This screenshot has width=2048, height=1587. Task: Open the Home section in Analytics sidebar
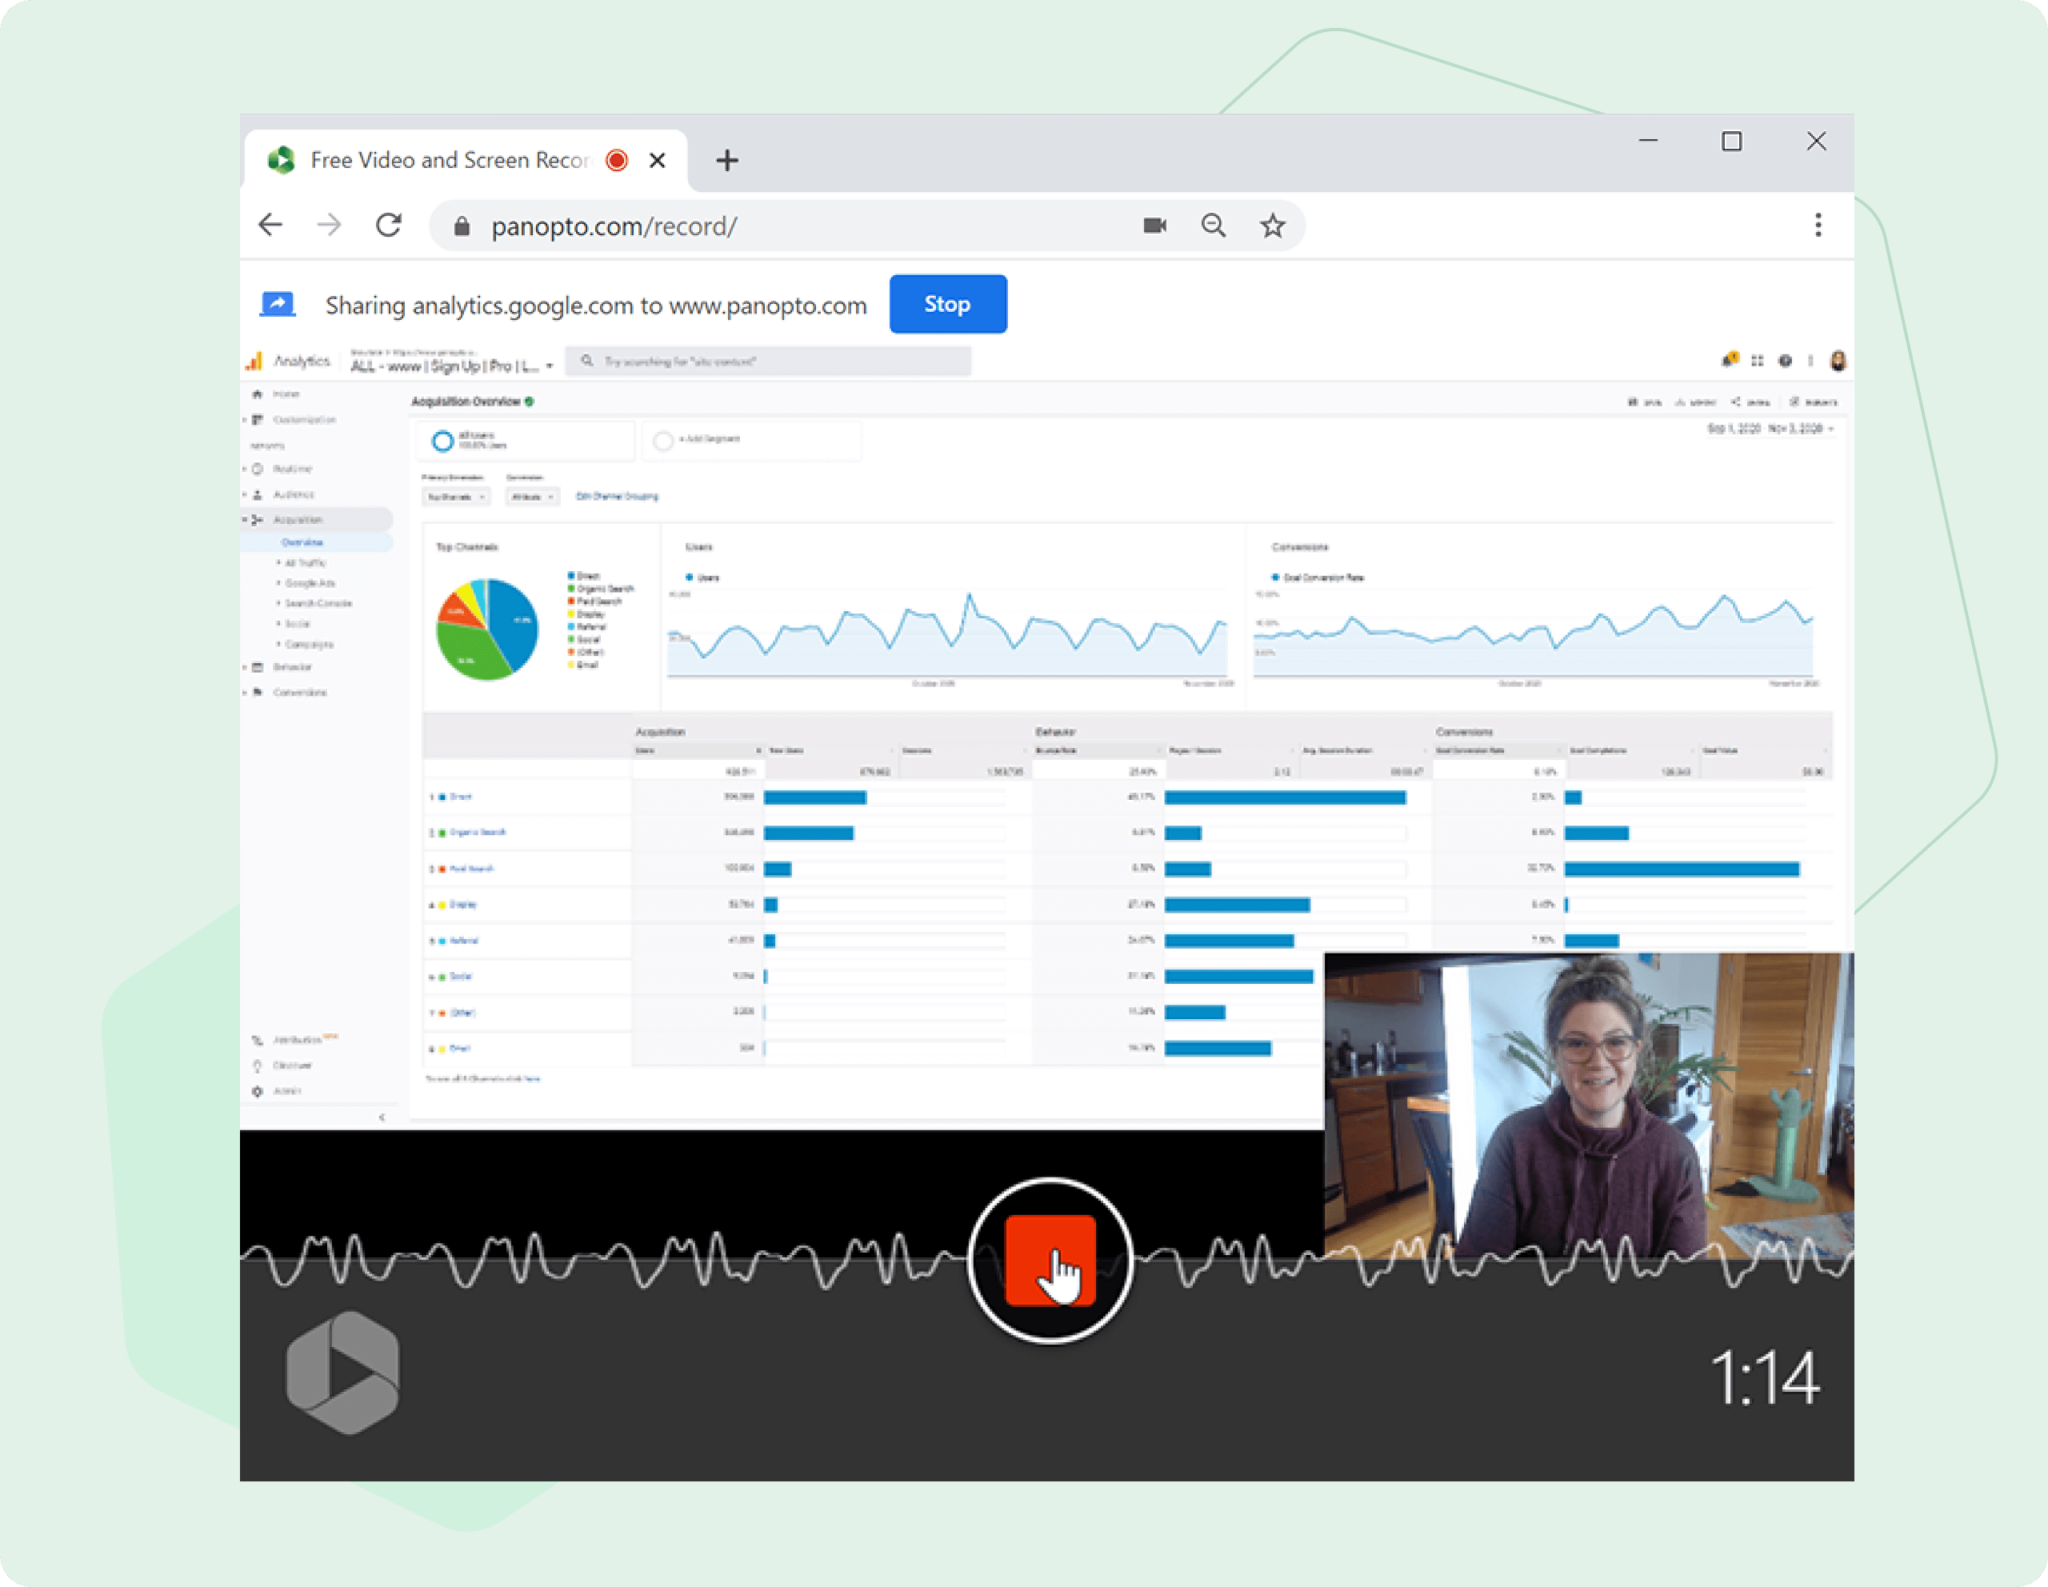pyautogui.click(x=285, y=394)
